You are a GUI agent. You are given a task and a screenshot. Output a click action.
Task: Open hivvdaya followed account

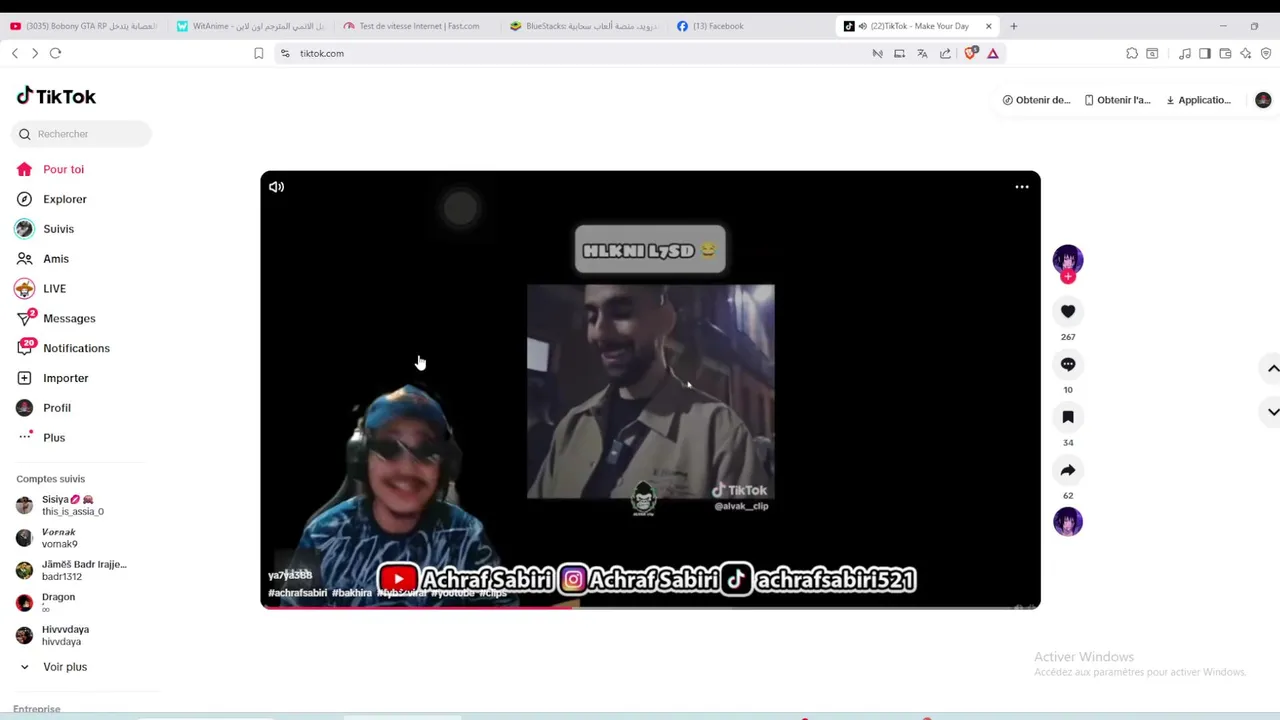[x=65, y=635]
